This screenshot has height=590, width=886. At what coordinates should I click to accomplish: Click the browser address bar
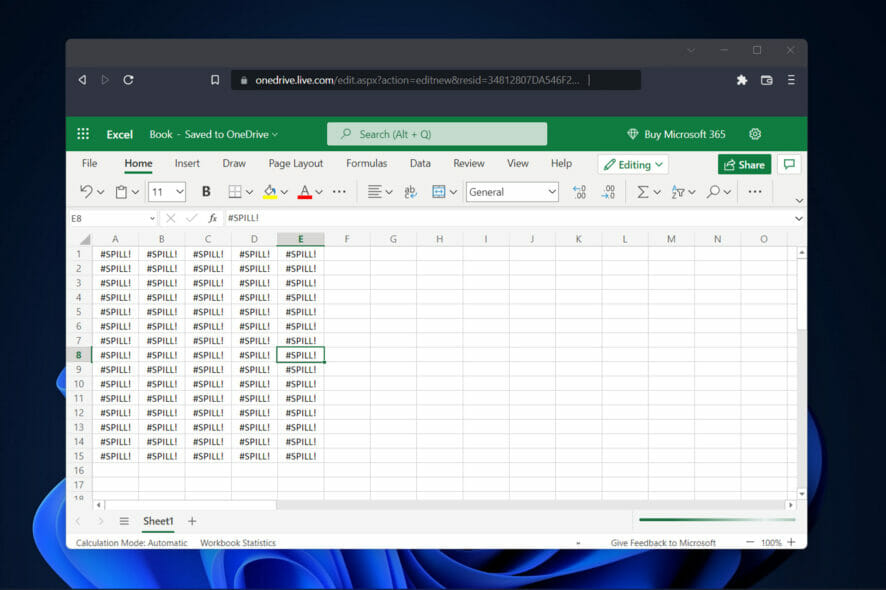point(436,80)
